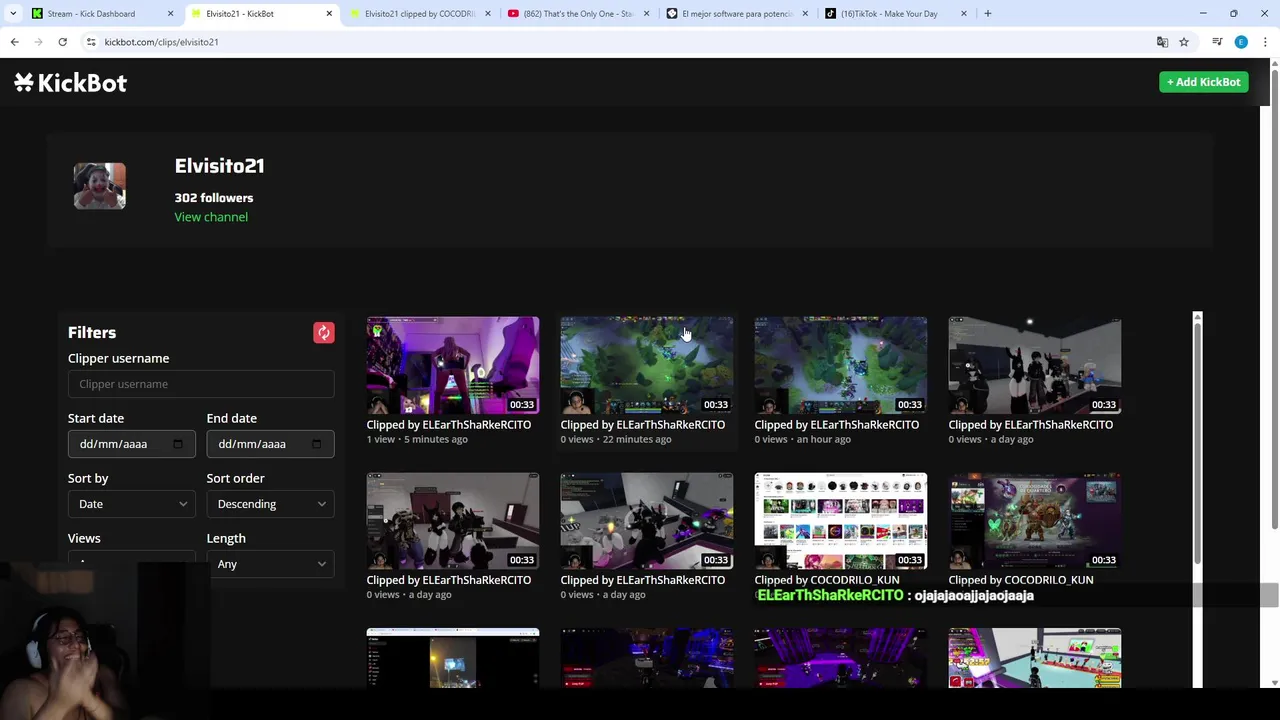Viewport: 1280px width, 720px height.
Task: Reset filters with the red refresh icon
Action: click(323, 333)
